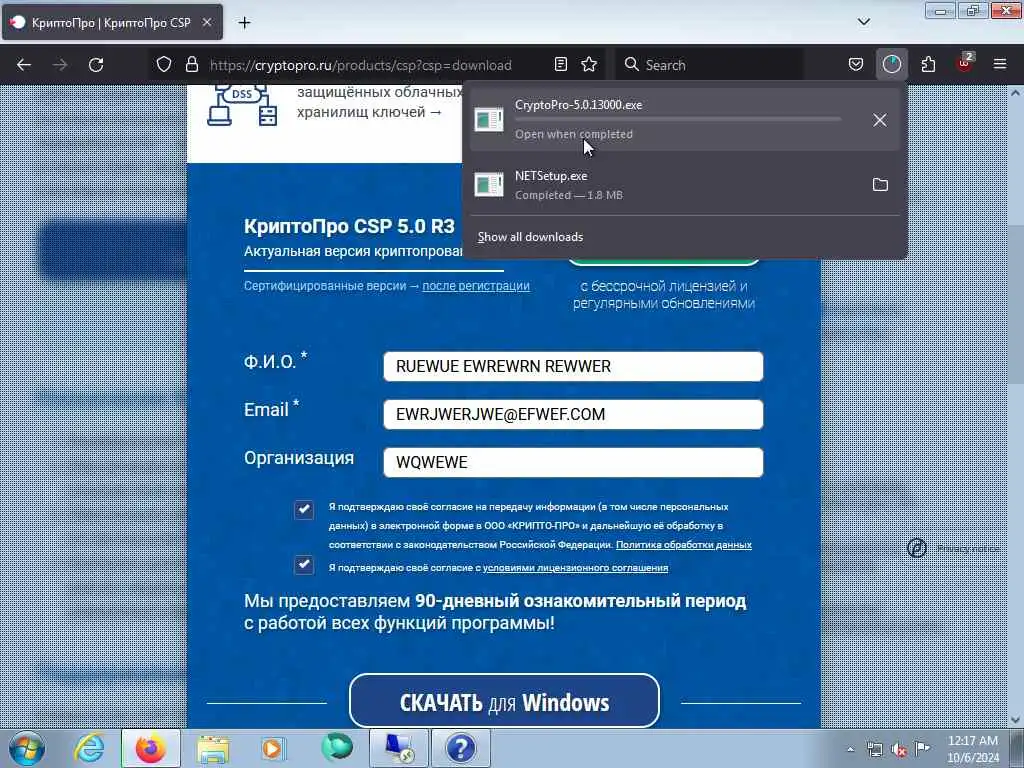Expand the list all tabs chevron
Image resolution: width=1024 pixels, height=768 pixels.
click(863, 22)
